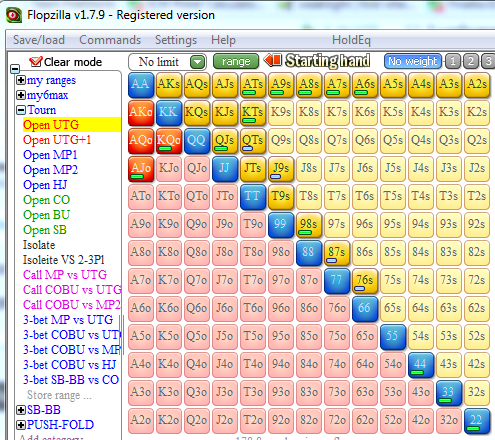
Task: Select weight preset 1 button
Action: (x=453, y=61)
